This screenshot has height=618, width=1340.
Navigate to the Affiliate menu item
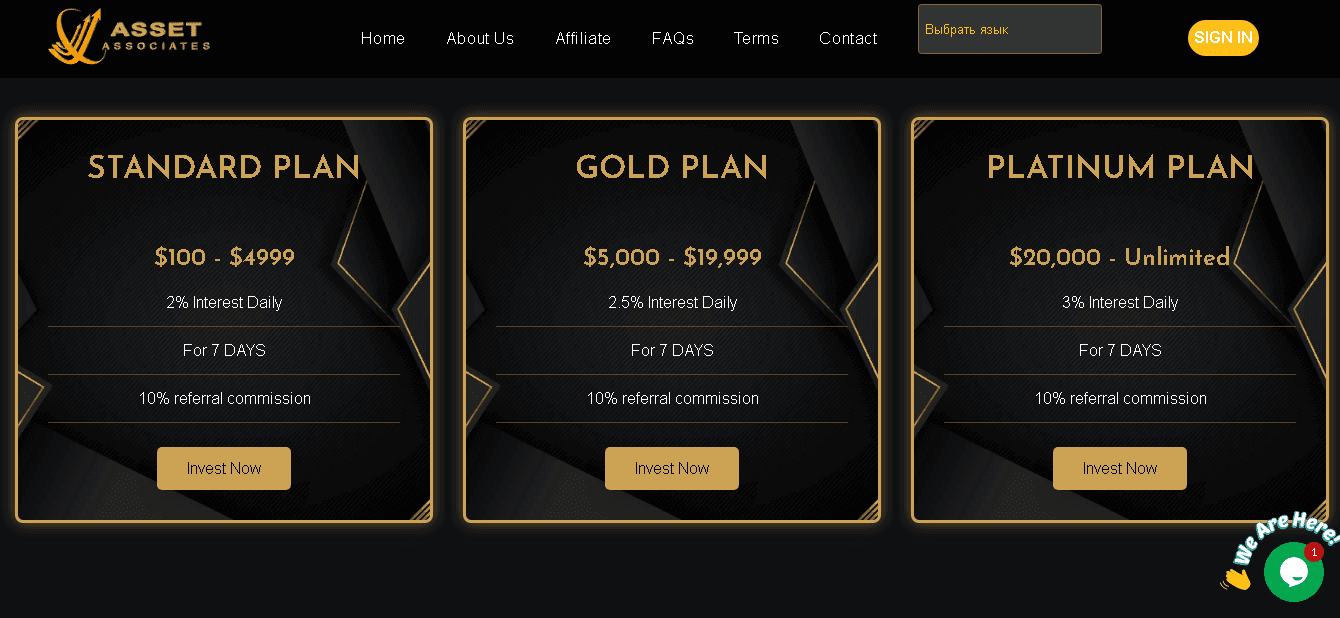(x=583, y=38)
